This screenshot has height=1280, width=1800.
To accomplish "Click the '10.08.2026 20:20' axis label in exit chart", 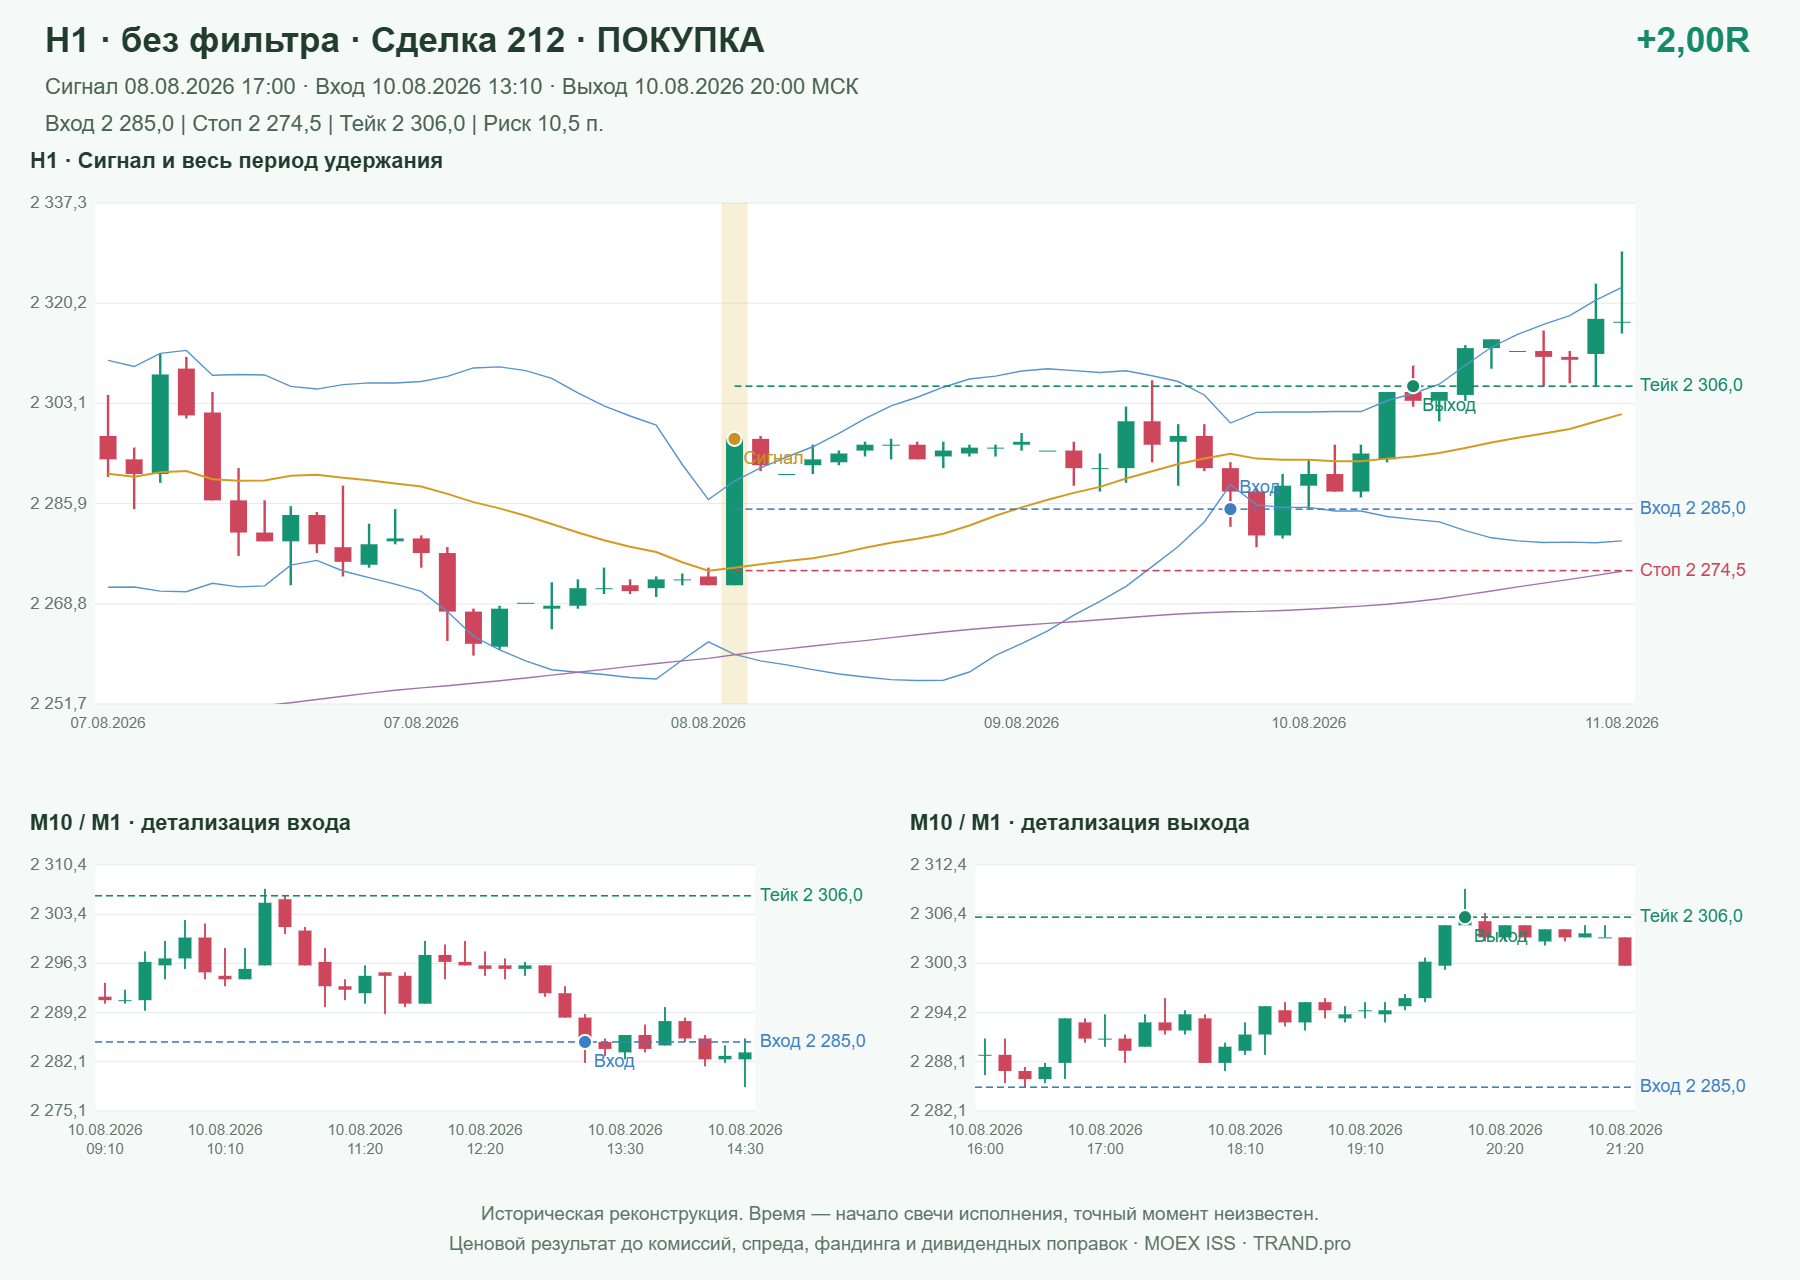I will (1505, 1139).
